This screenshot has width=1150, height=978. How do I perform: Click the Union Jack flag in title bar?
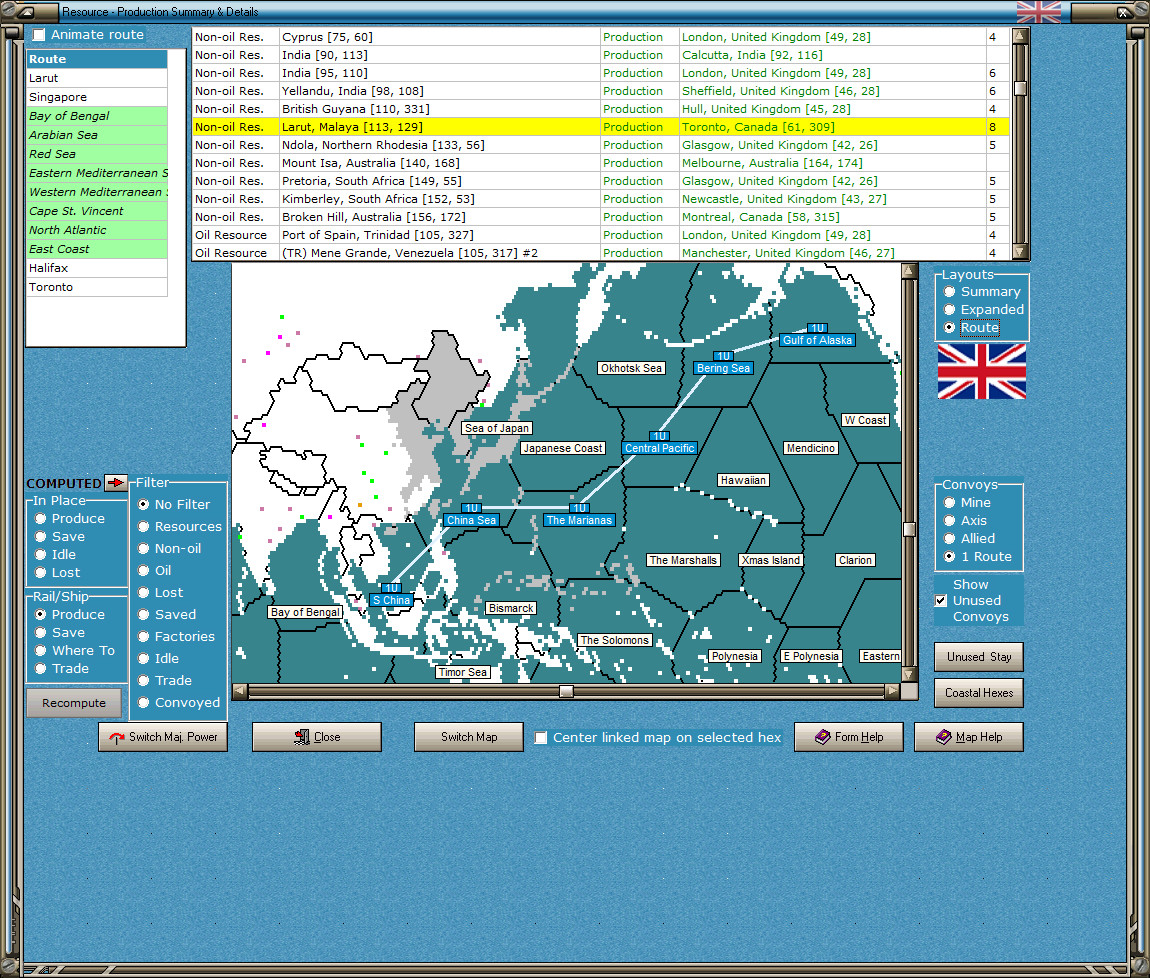pyautogui.click(x=1039, y=12)
